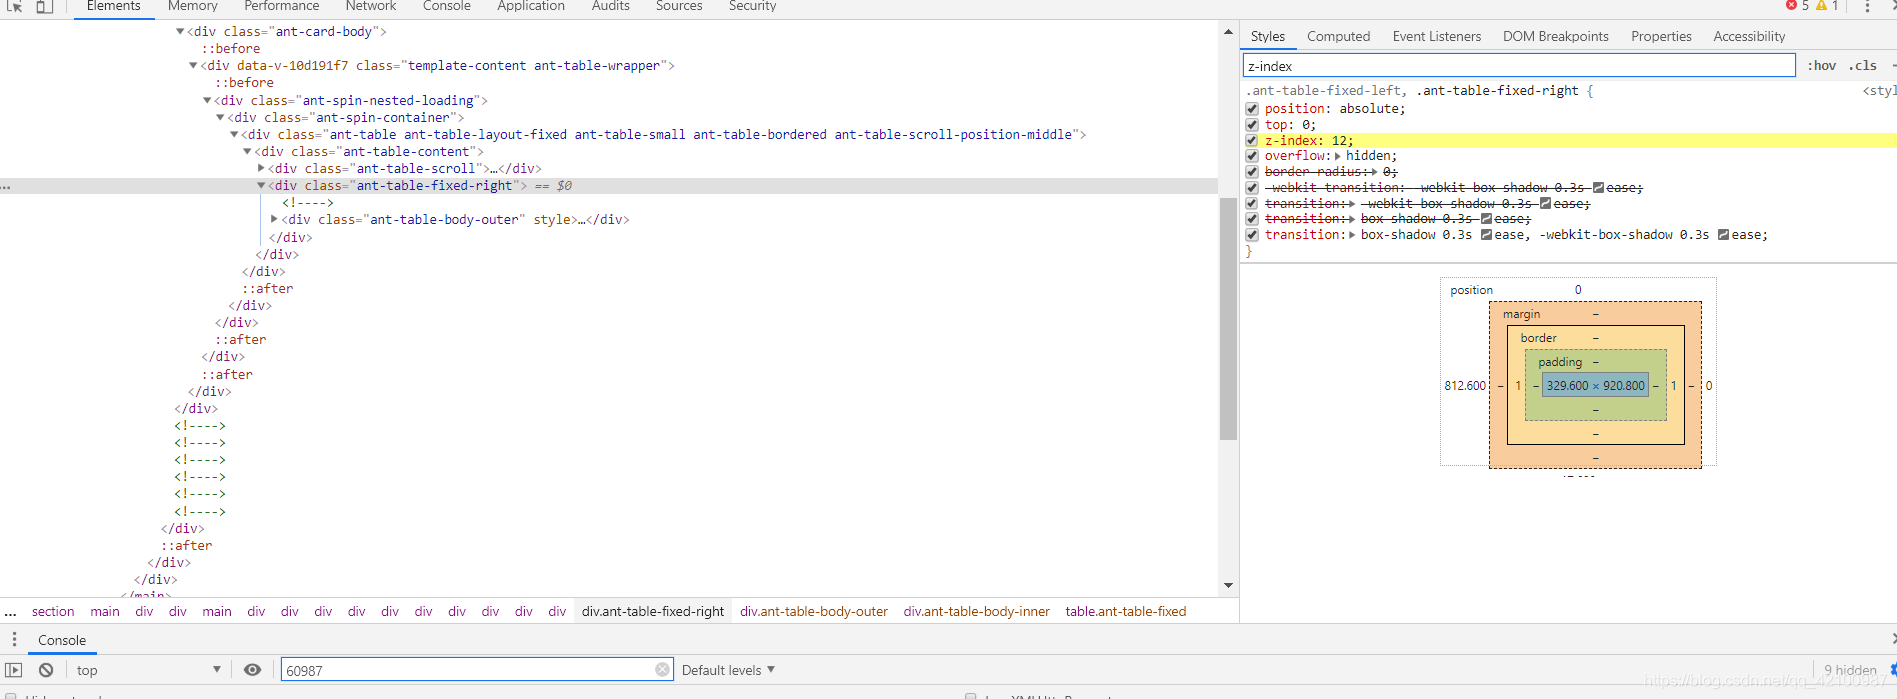Select the ant-table-content div line
The height and width of the screenshot is (699, 1897).
(369, 152)
